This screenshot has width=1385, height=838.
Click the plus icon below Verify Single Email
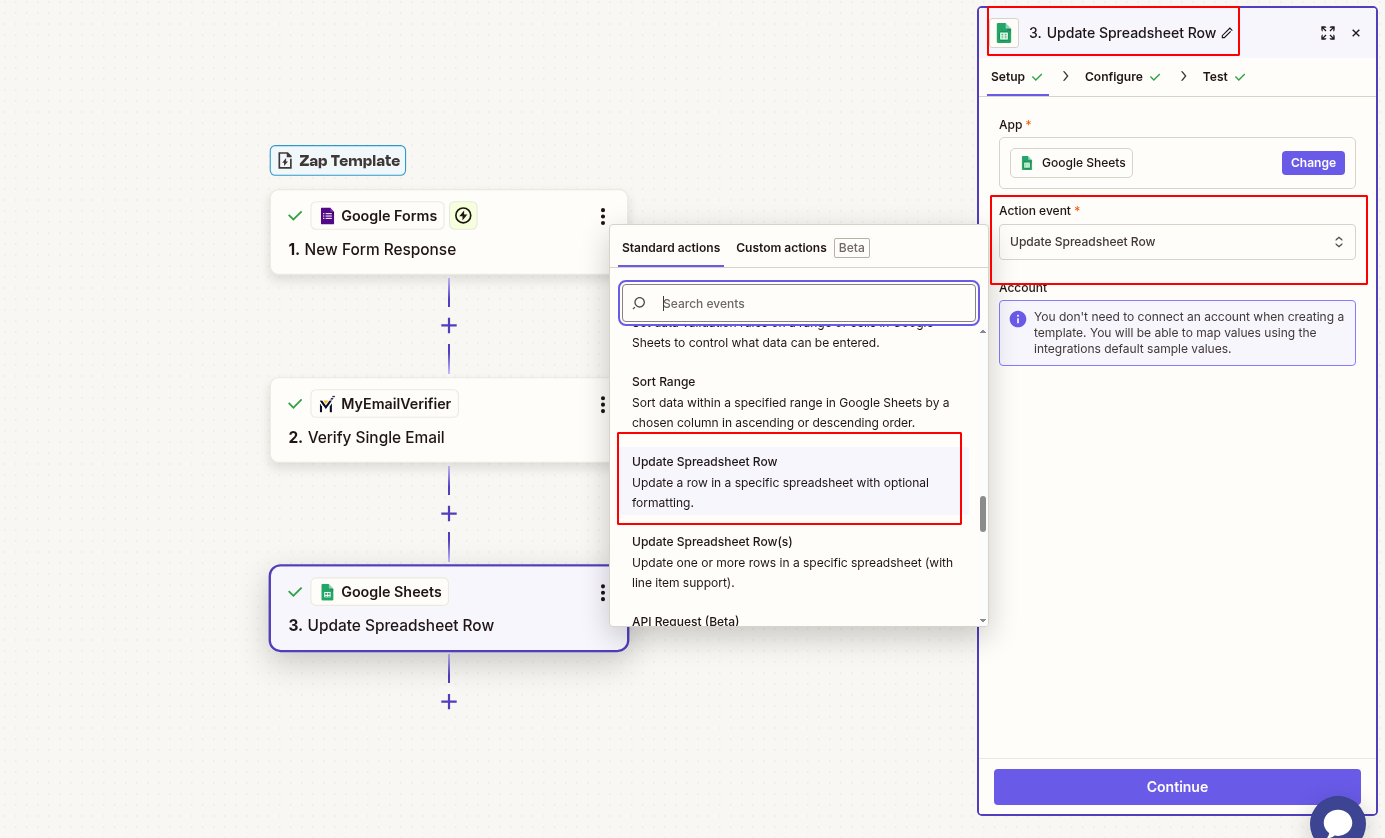pos(449,513)
